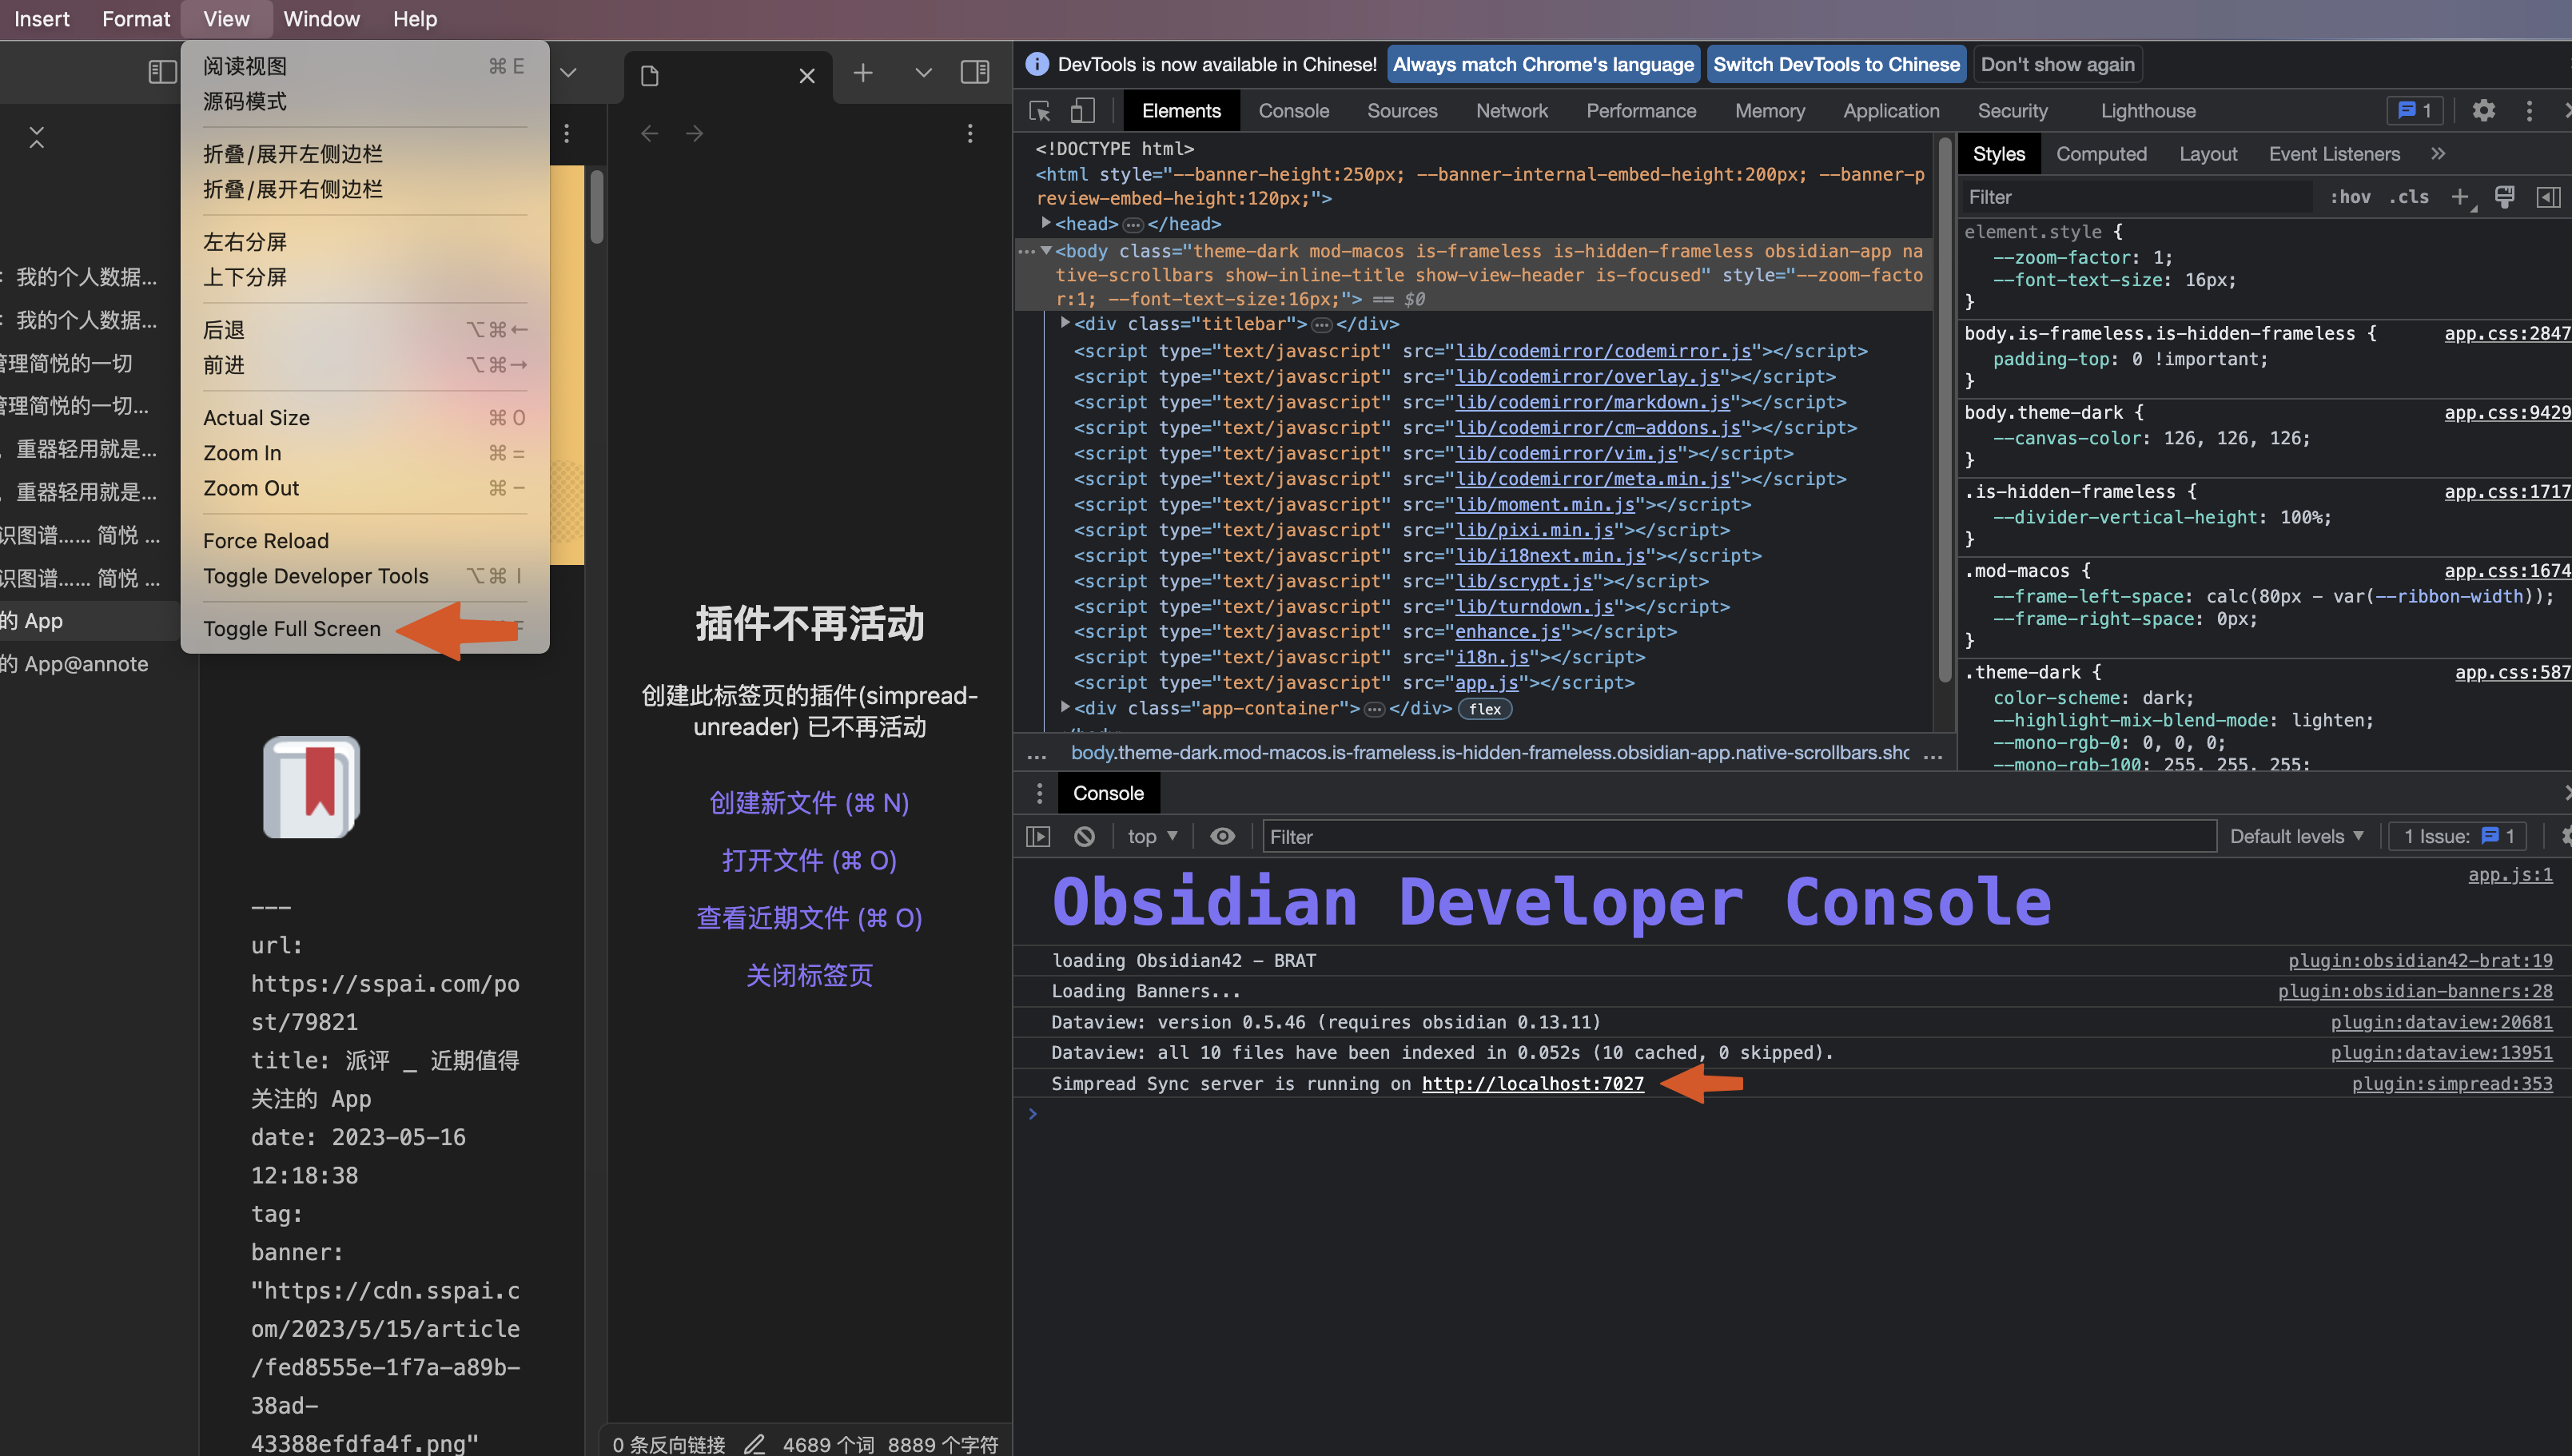Switch to the Computed tab
This screenshot has height=1456, width=2572.
(2101, 153)
